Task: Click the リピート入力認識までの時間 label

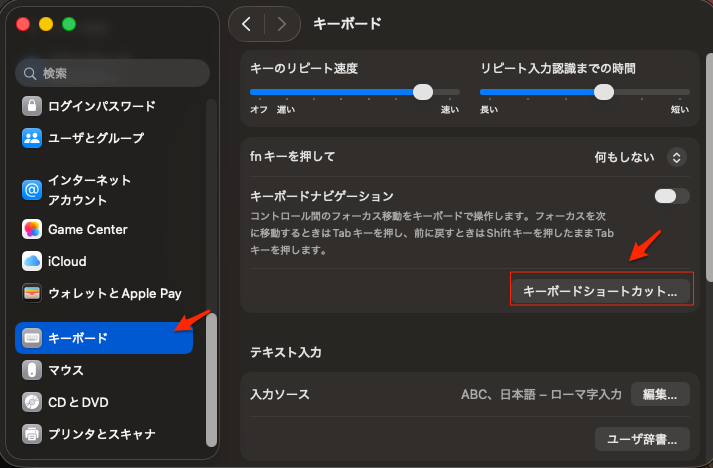Action: (558, 69)
